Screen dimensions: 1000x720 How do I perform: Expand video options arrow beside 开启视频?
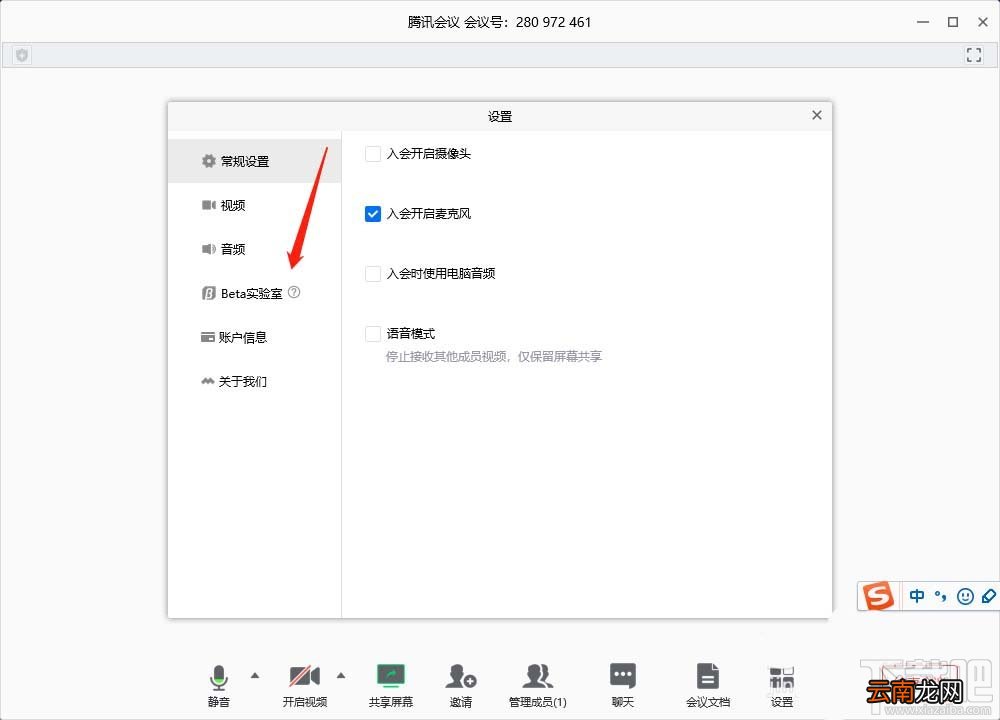(x=341, y=675)
